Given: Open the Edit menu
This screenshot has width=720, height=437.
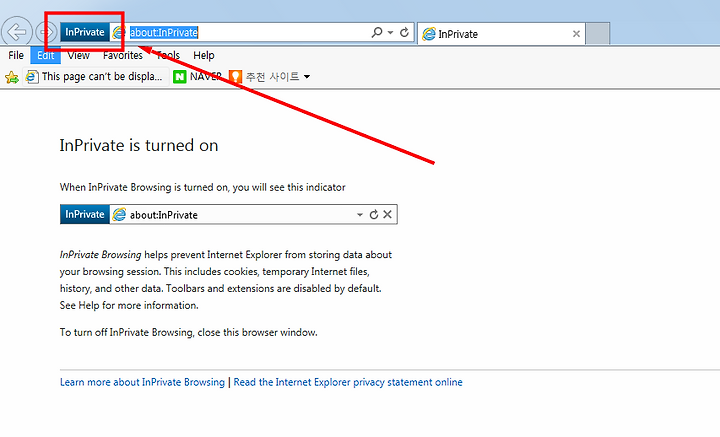Looking at the screenshot, I should click(45, 56).
